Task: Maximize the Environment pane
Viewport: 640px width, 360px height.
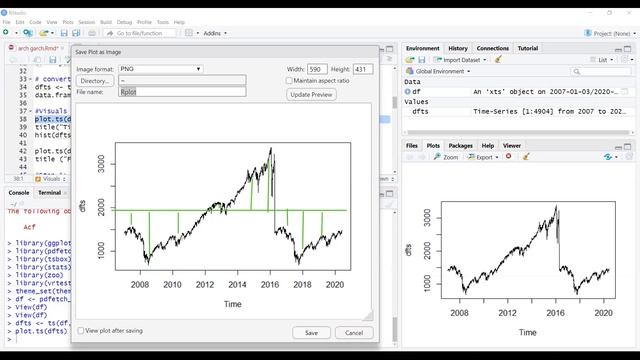Action: [x=628, y=49]
